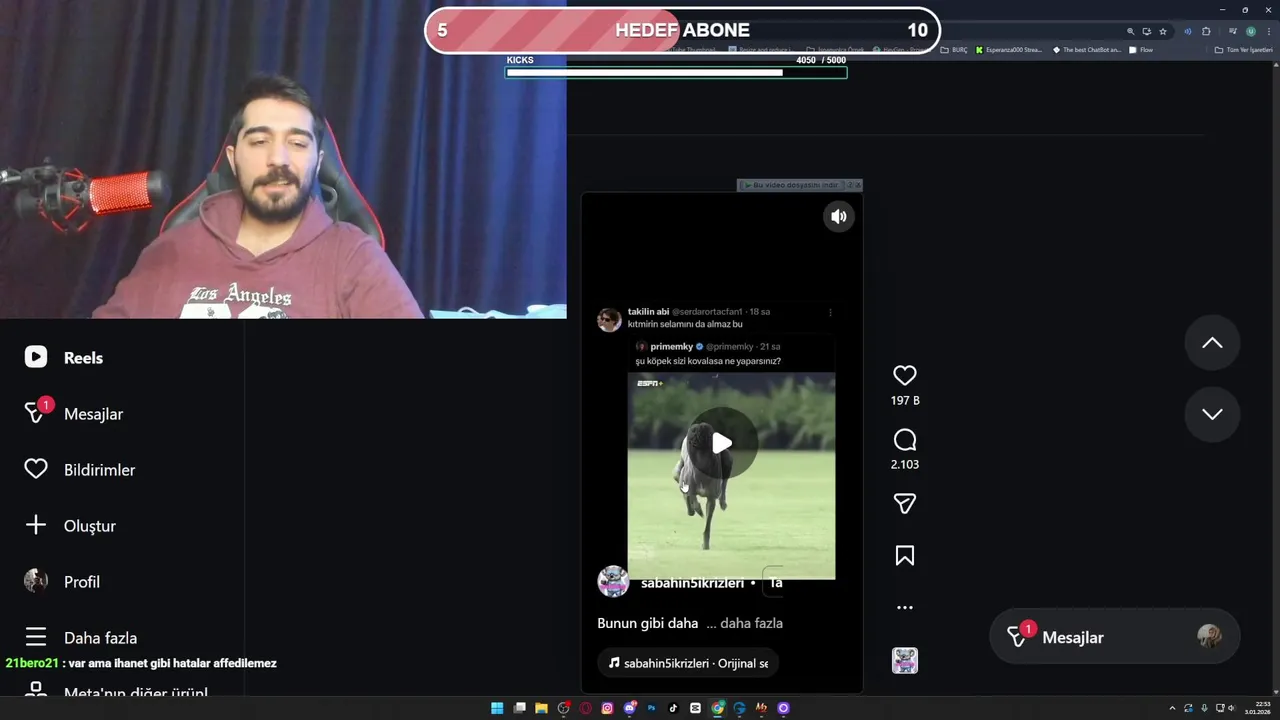Open TikTok from the taskbar

pos(673,708)
